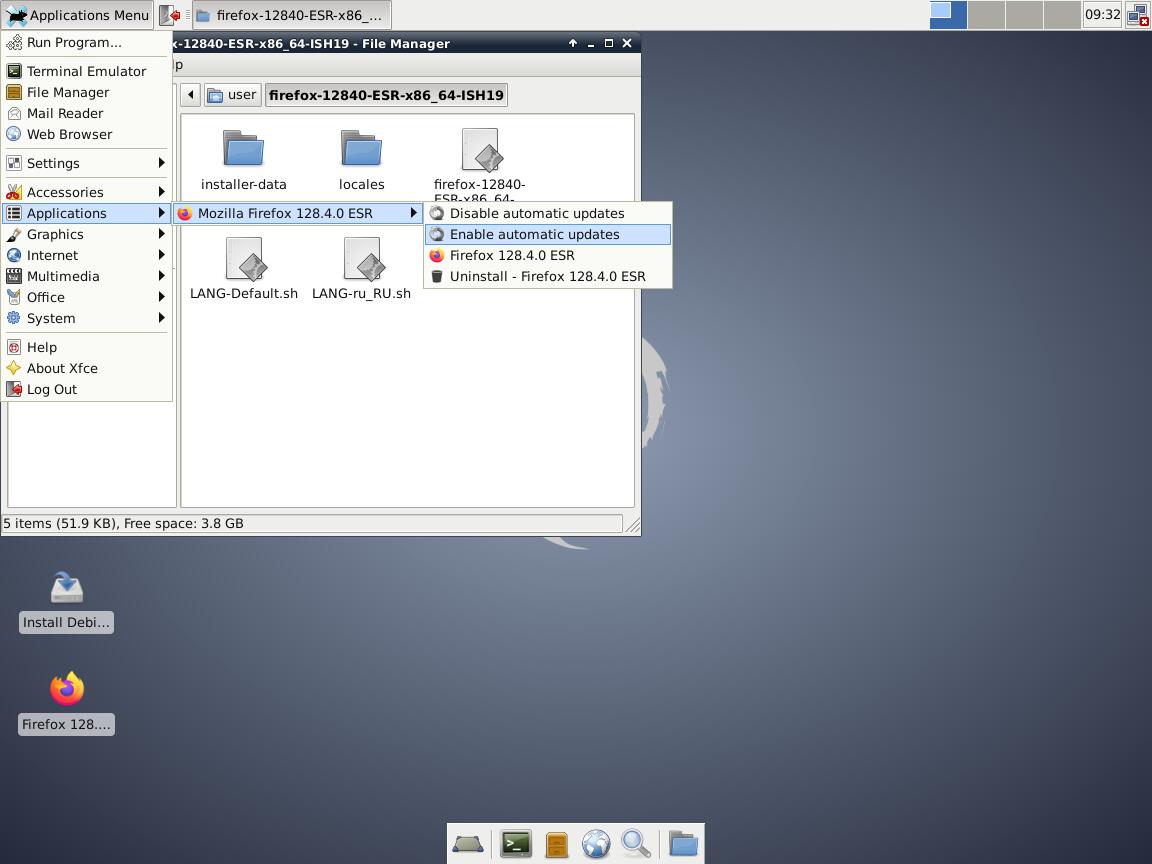1152x864 pixels.
Task: Expand the Multimedia submenu
Action: click(x=87, y=276)
